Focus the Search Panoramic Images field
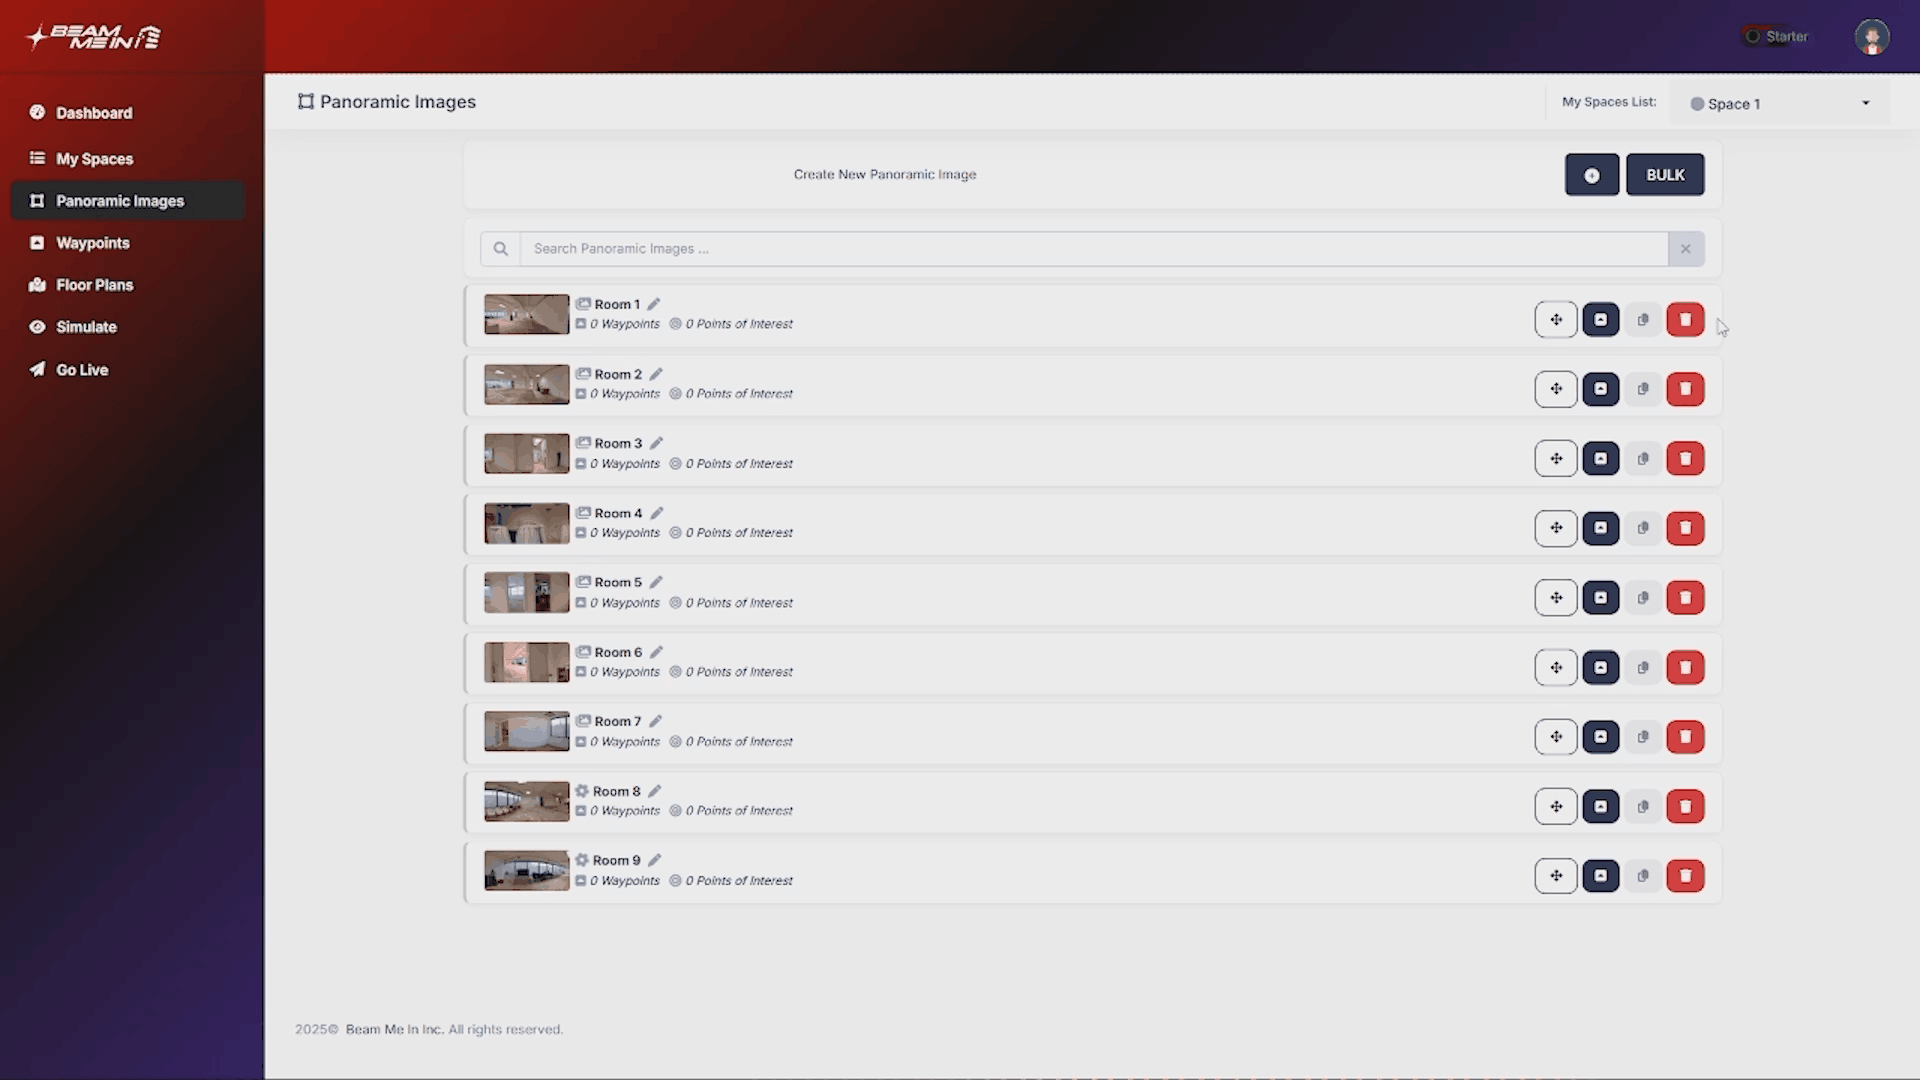The height and width of the screenshot is (1080, 1920). click(1092, 249)
